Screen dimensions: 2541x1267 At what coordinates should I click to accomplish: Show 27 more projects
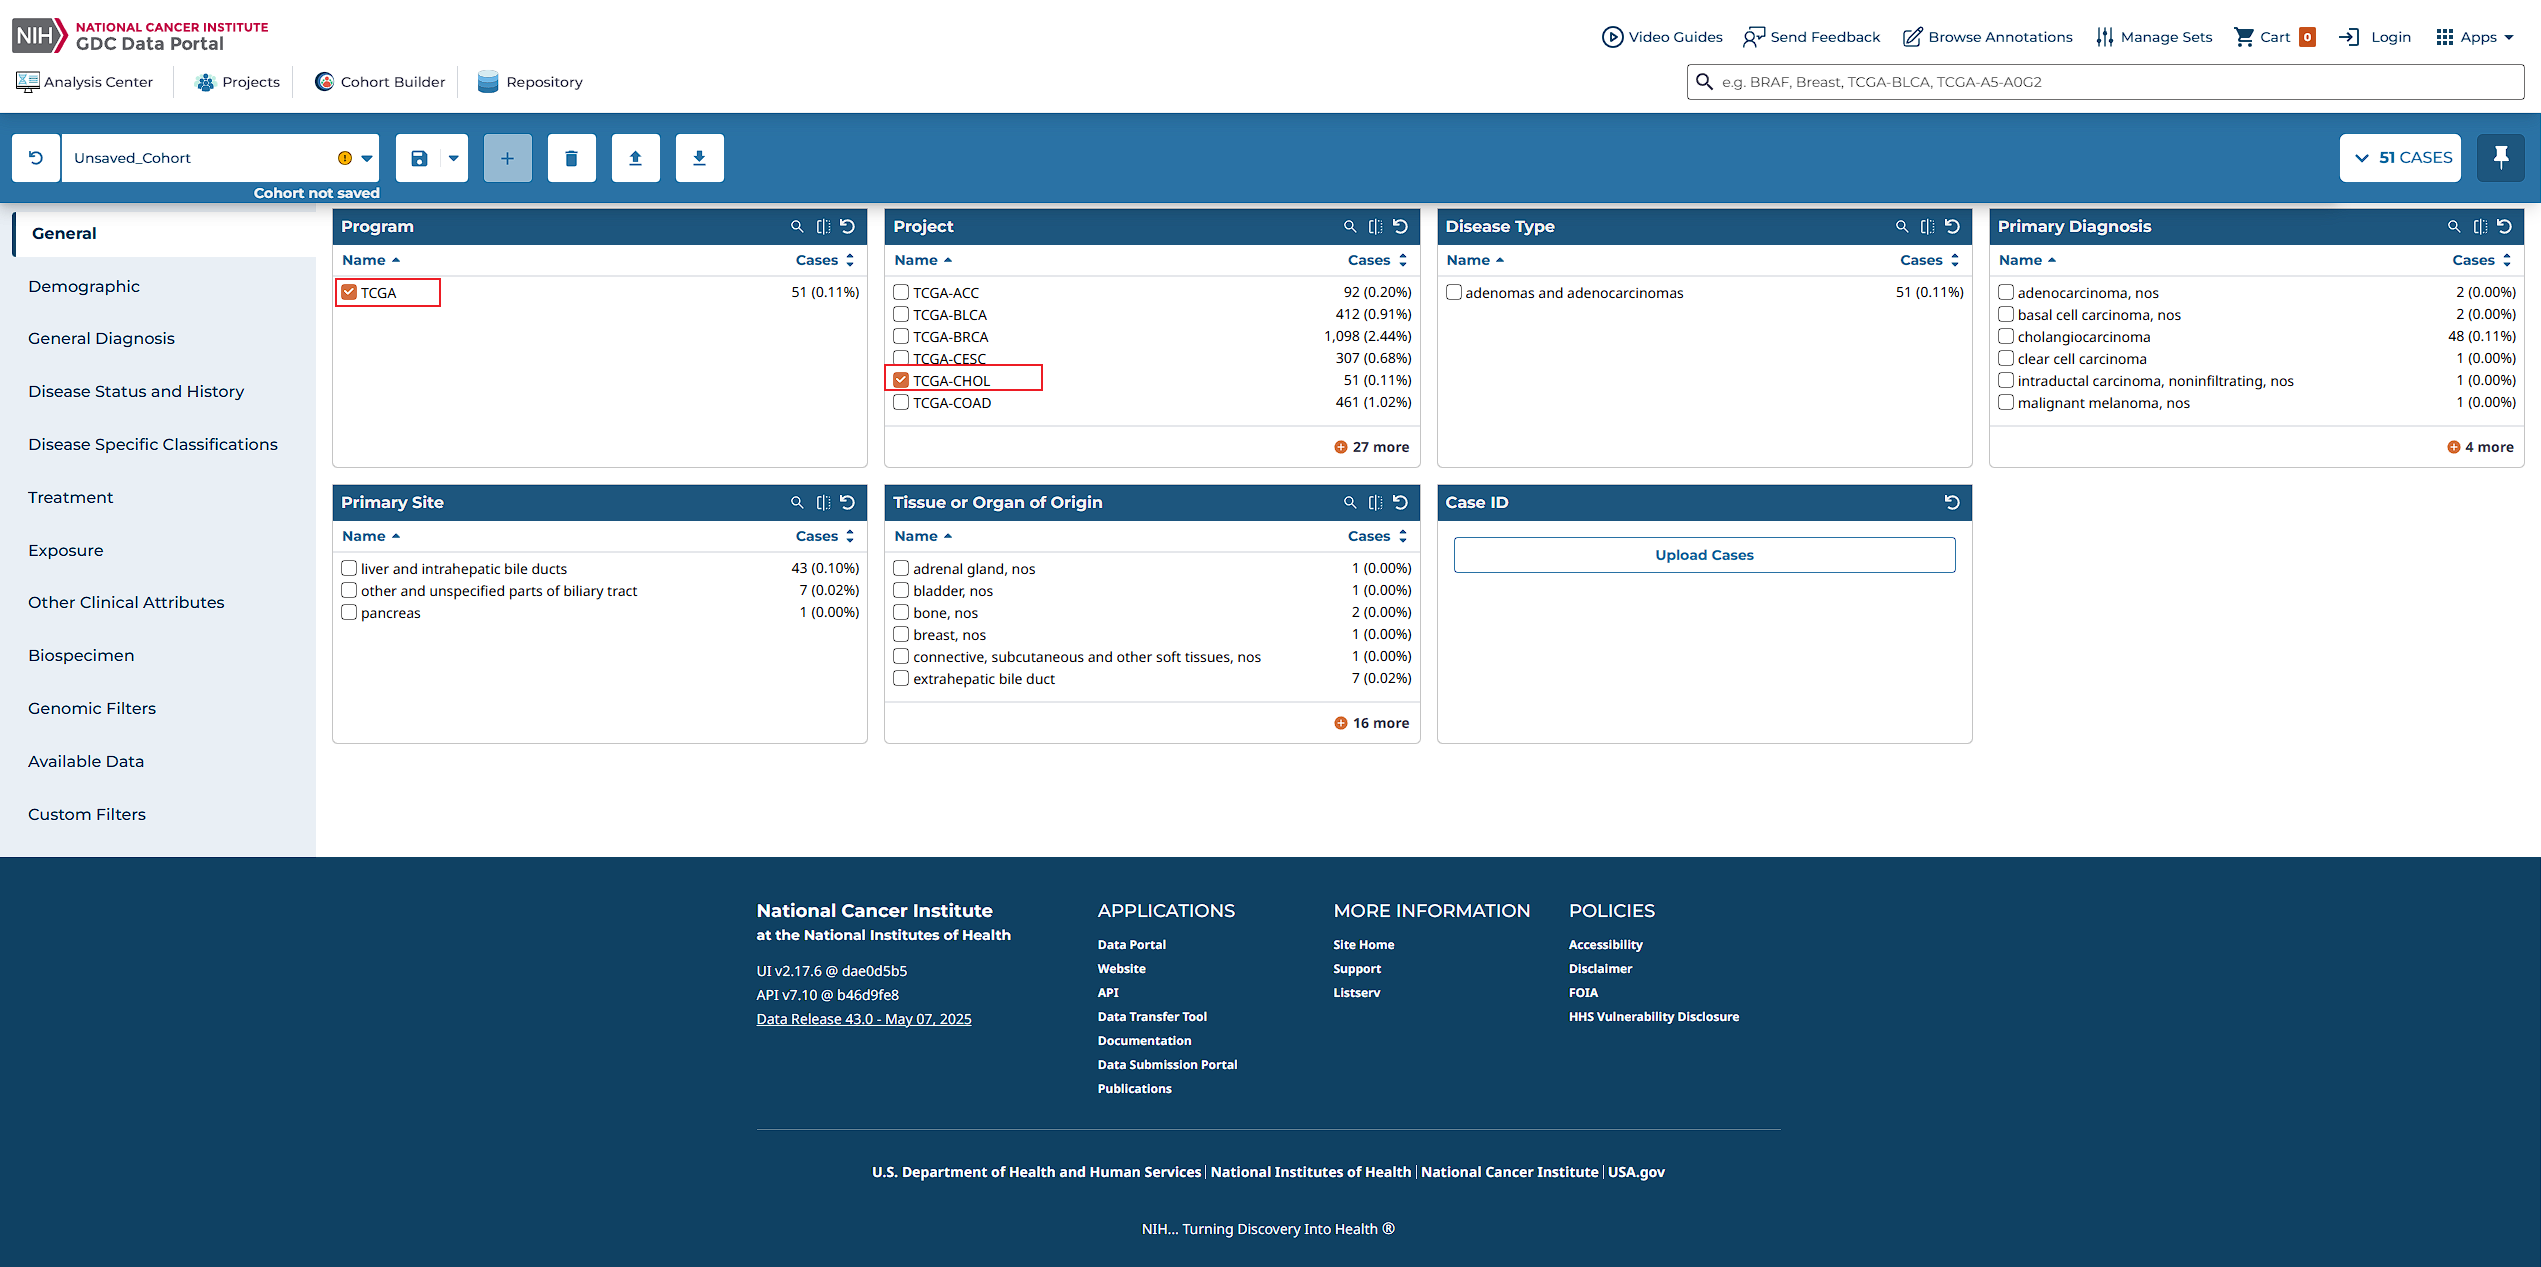click(1372, 447)
